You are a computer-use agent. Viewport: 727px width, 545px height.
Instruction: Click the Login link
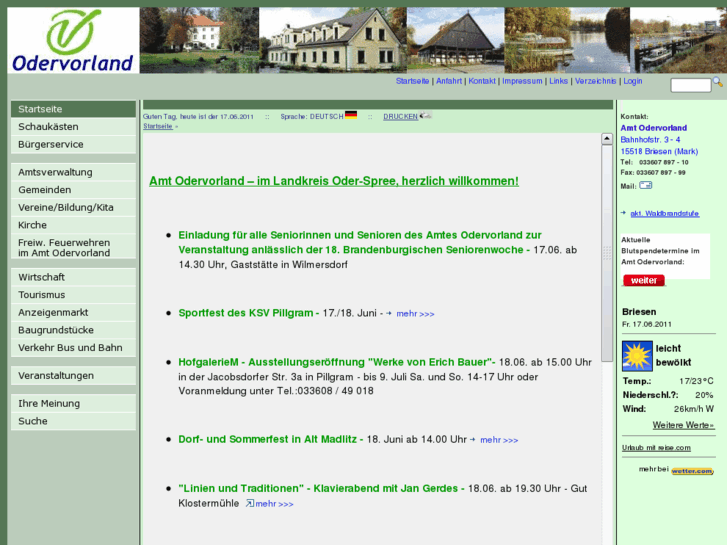[632, 81]
